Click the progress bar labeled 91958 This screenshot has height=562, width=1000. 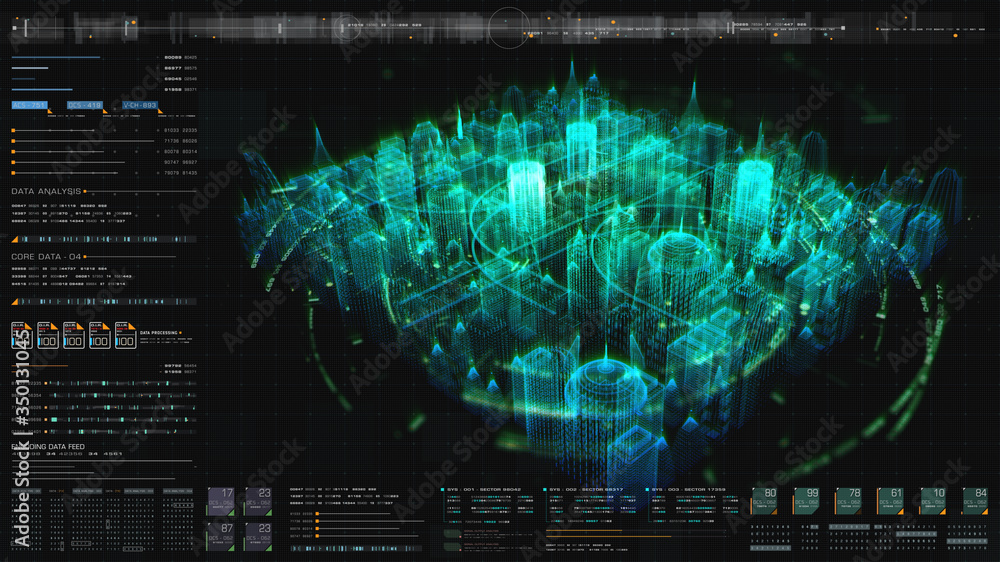click(42, 89)
